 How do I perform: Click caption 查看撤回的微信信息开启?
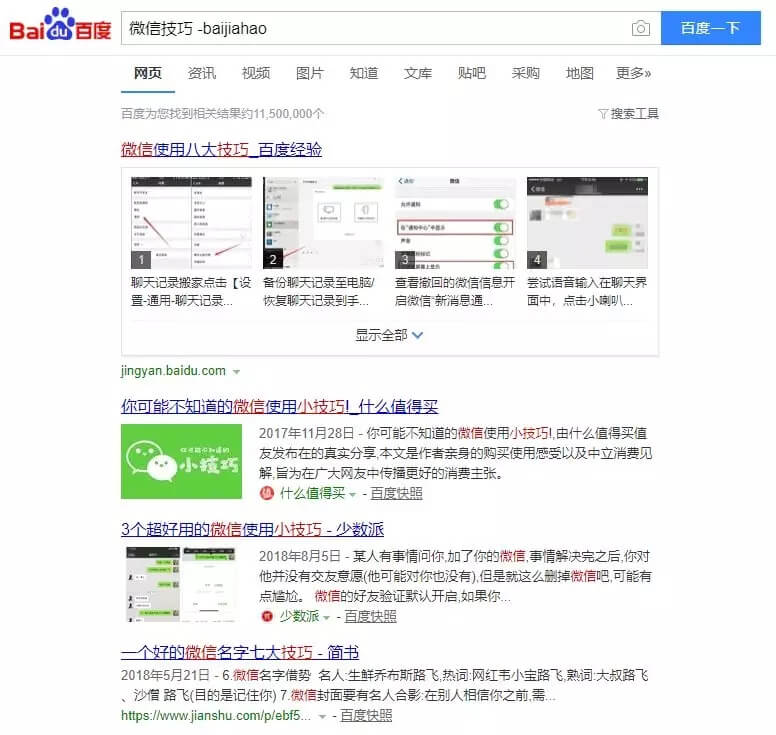tap(455, 292)
